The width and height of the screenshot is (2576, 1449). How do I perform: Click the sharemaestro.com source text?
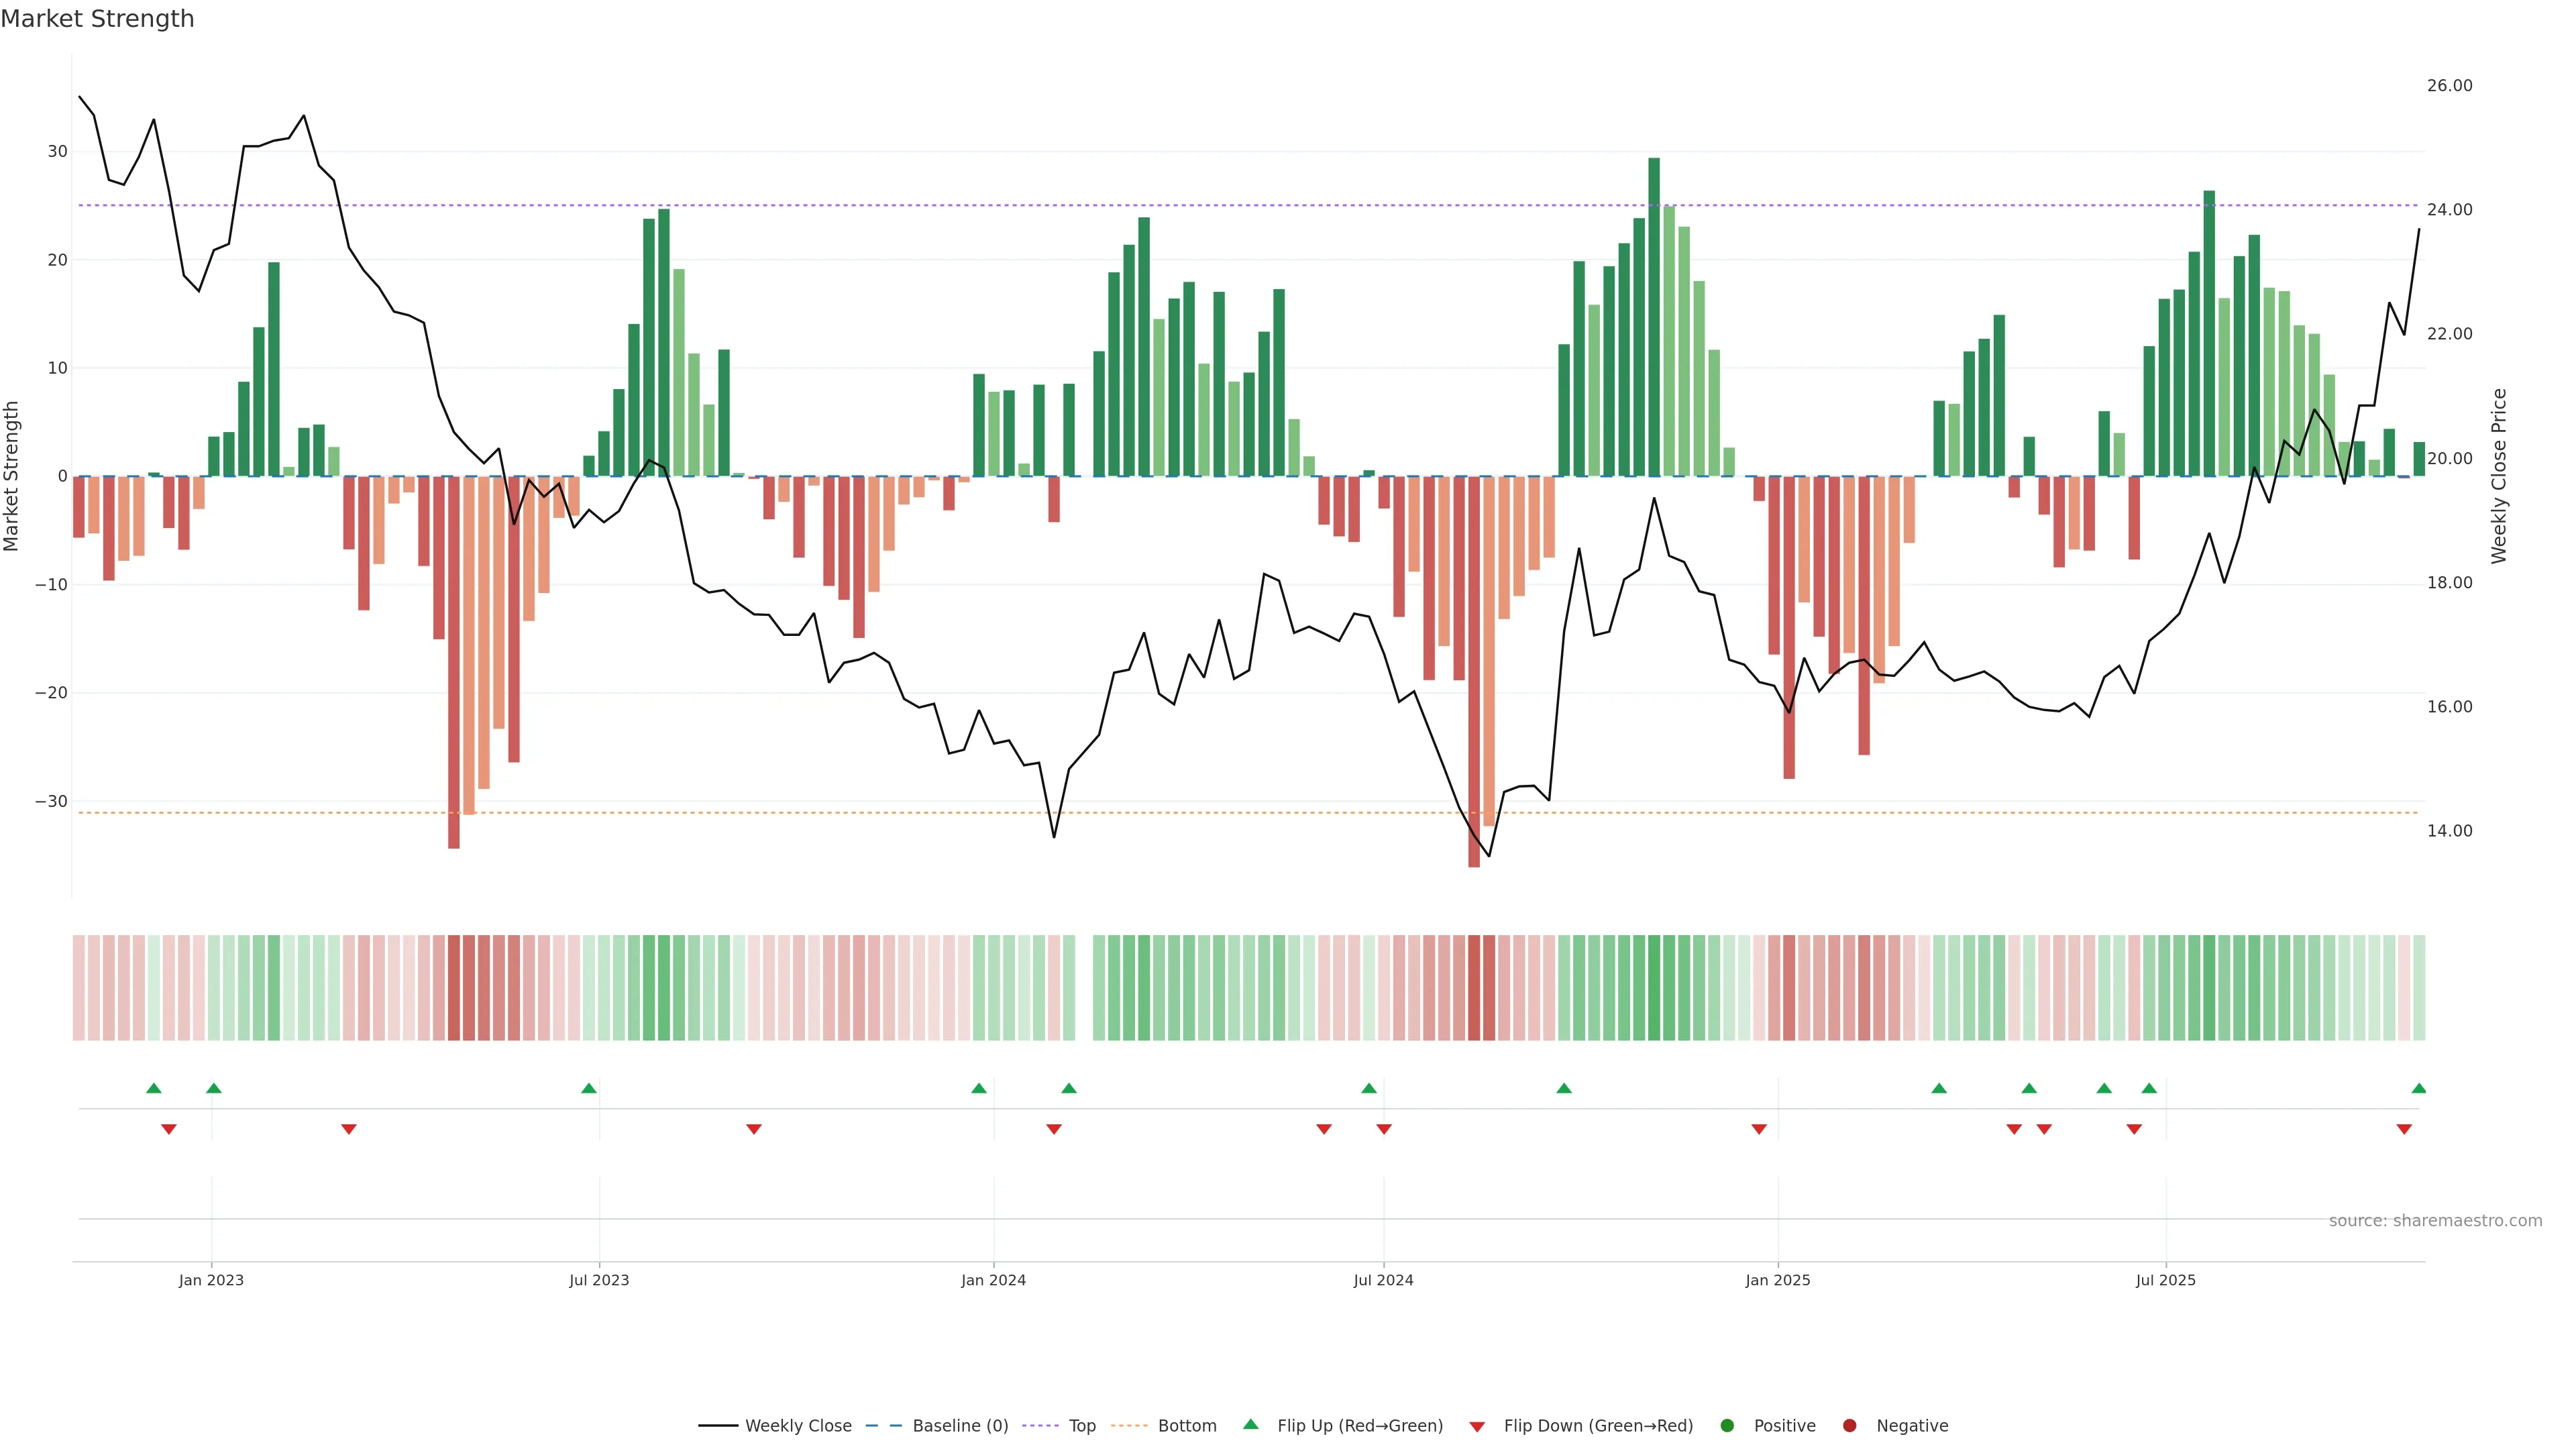(2435, 1220)
